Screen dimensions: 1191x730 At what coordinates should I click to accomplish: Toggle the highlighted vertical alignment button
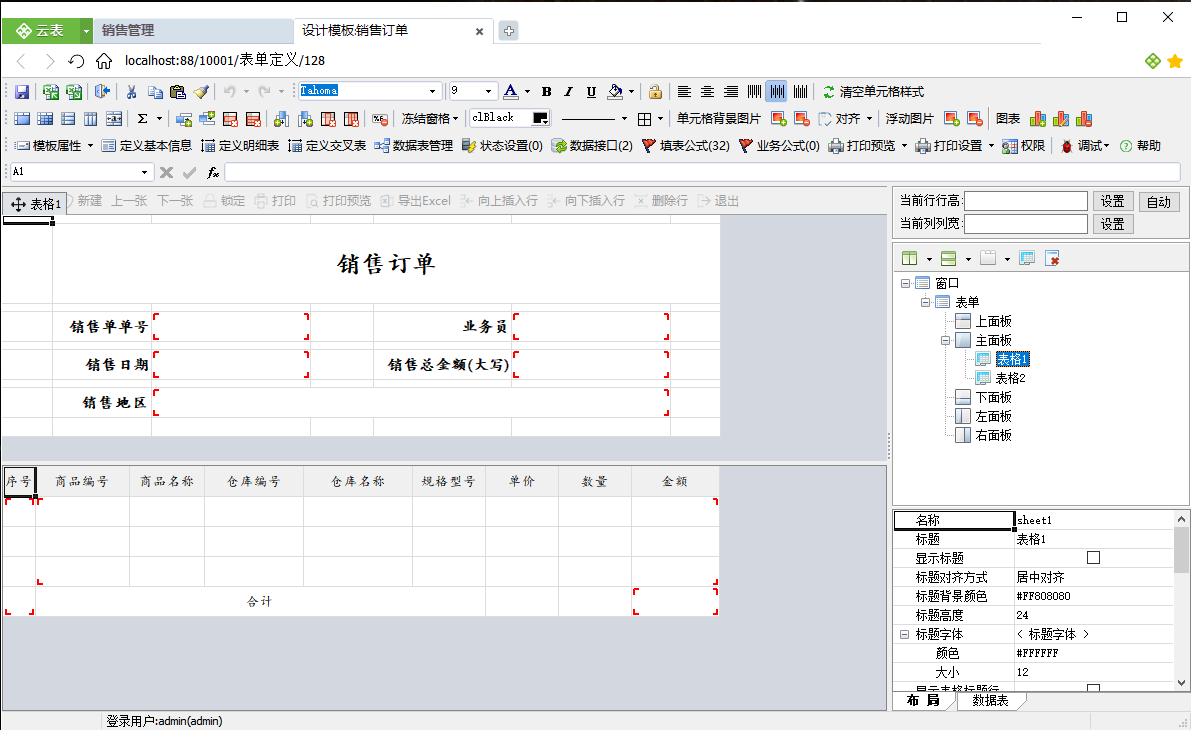[x=776, y=92]
